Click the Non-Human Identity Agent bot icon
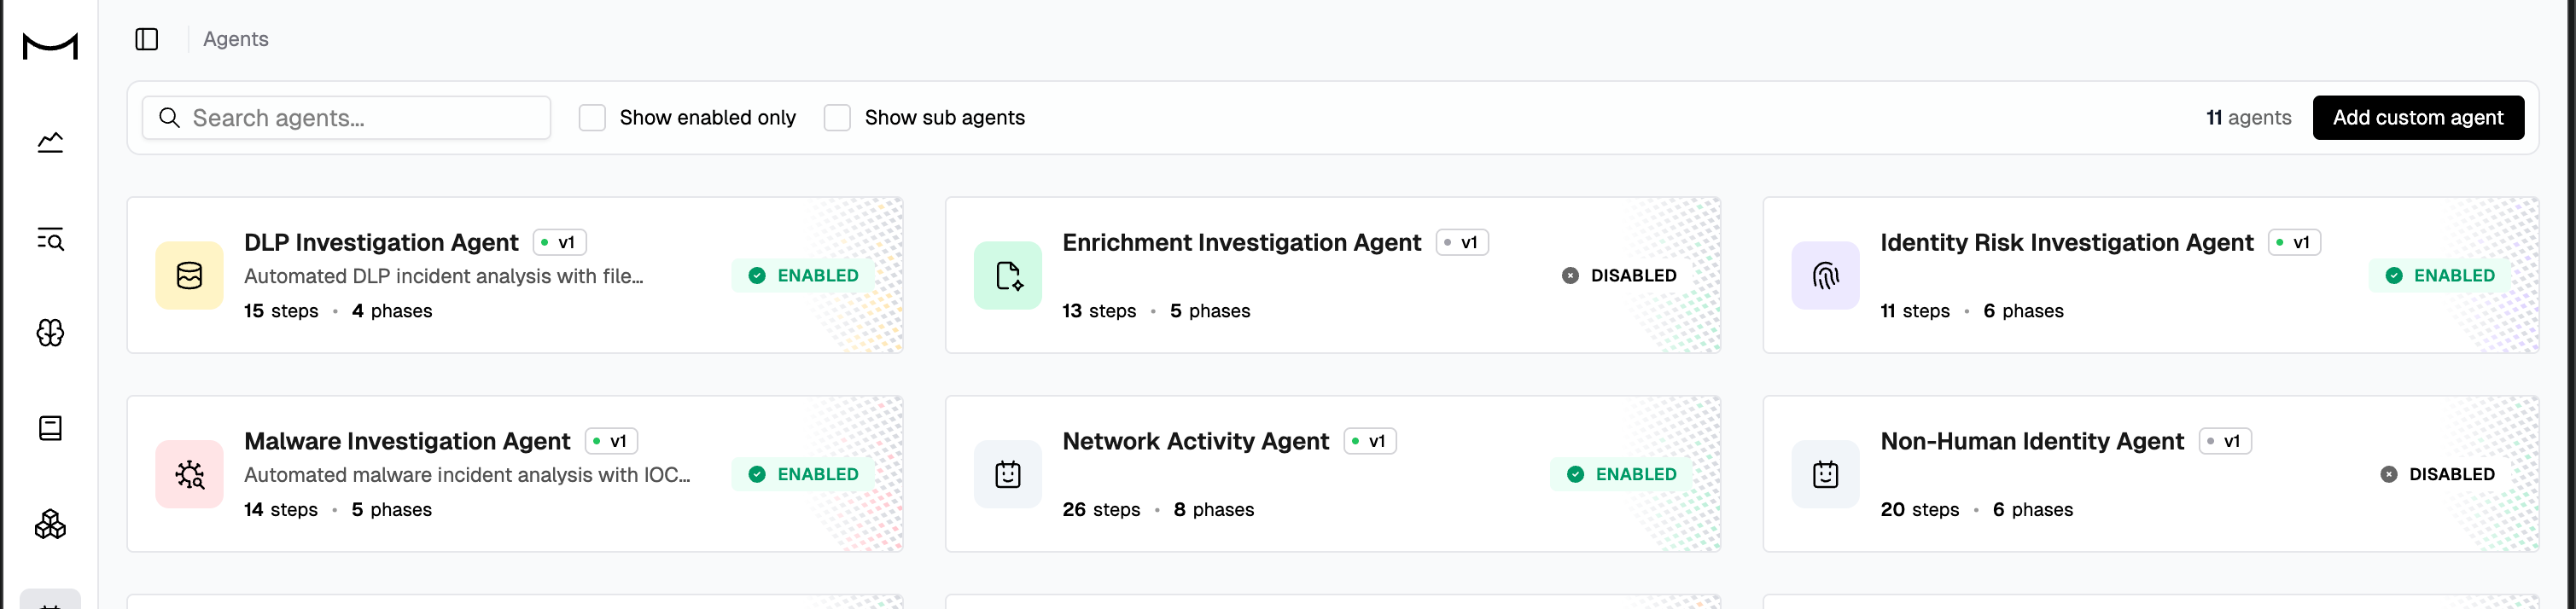 (1826, 474)
